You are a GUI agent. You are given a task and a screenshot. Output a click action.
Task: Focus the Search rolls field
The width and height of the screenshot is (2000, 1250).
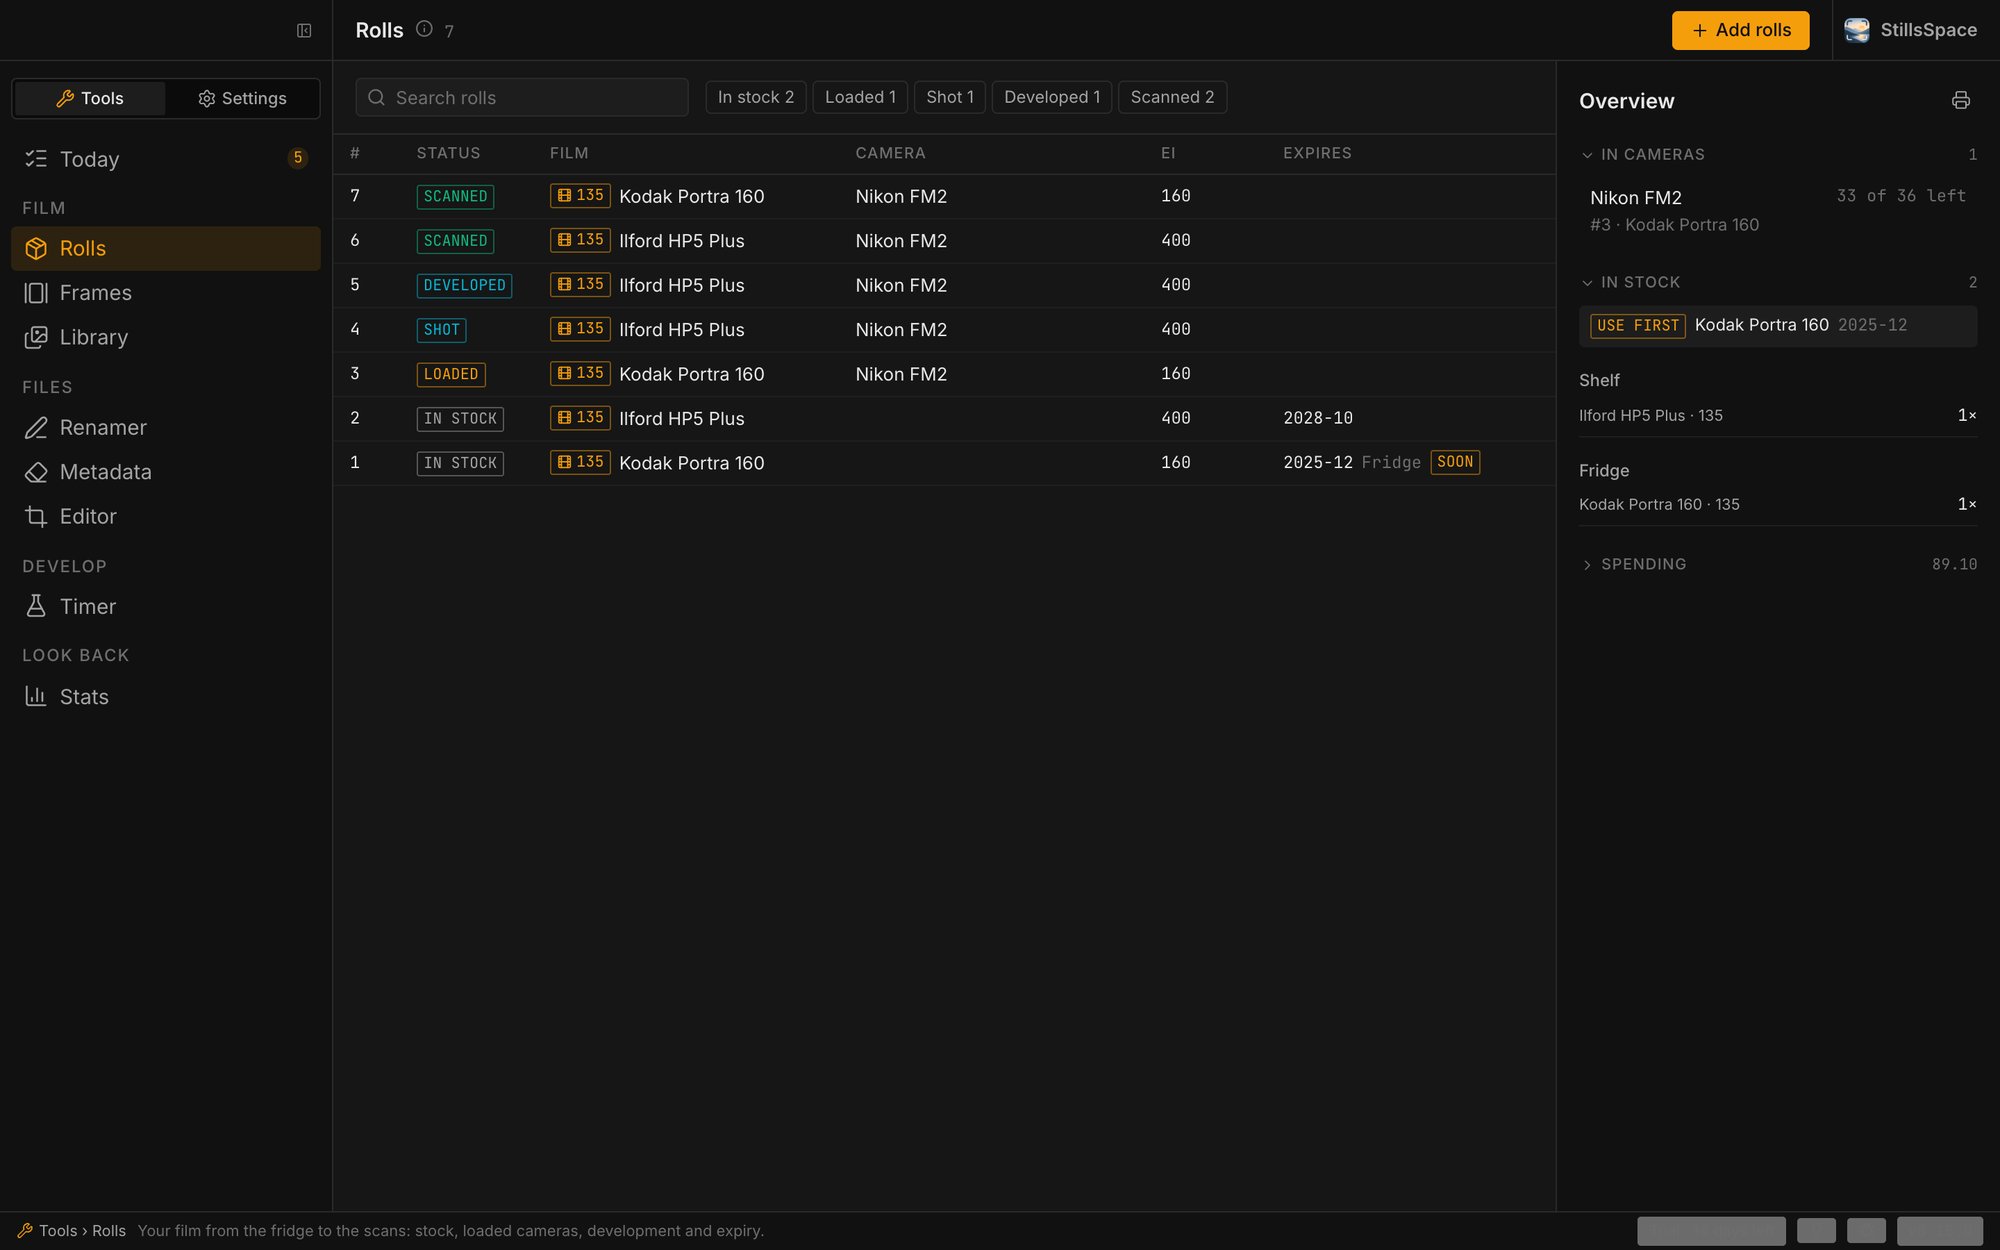pos(522,97)
